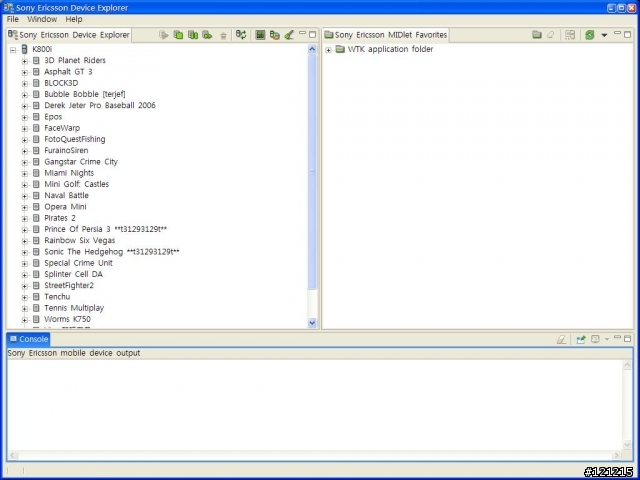This screenshot has height=480, width=640.
Task: Click Device Explorer scrollbar up arrow
Action: click(x=312, y=49)
